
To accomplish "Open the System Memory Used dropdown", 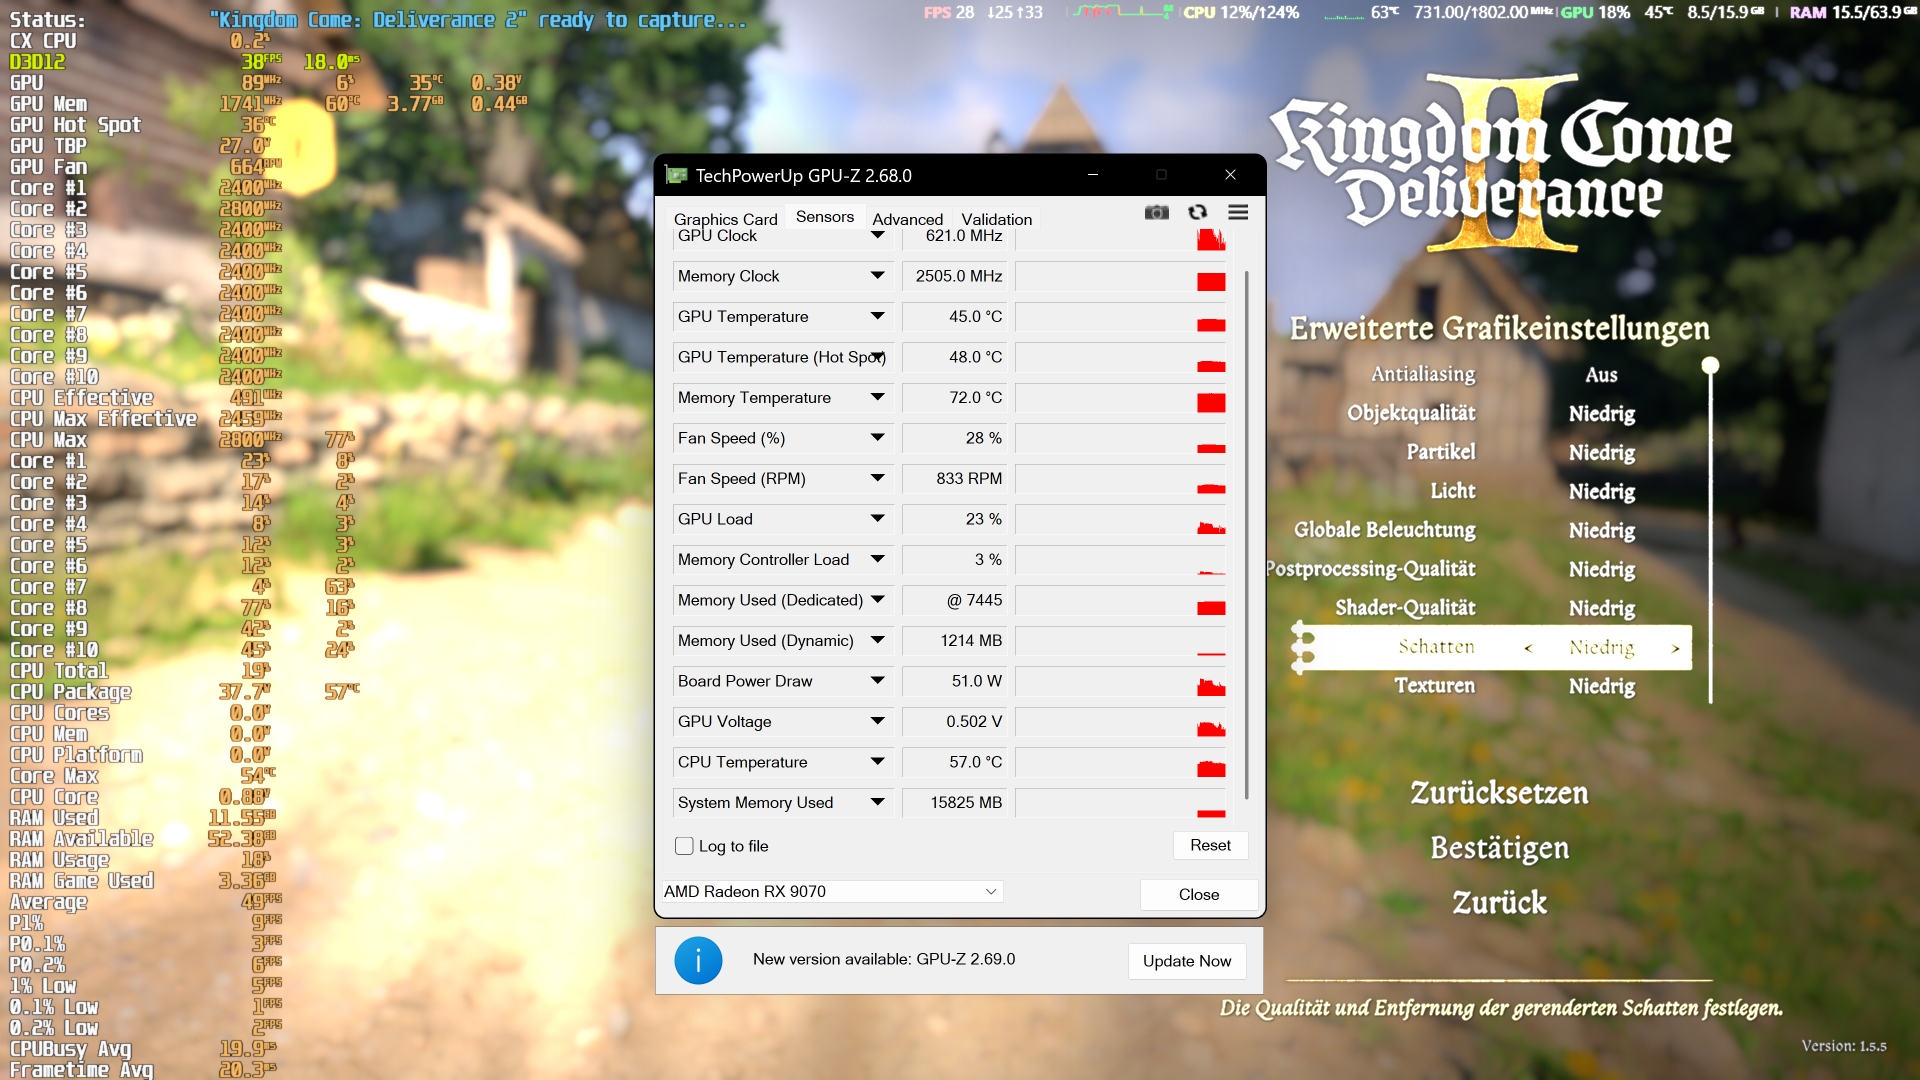I will (878, 802).
